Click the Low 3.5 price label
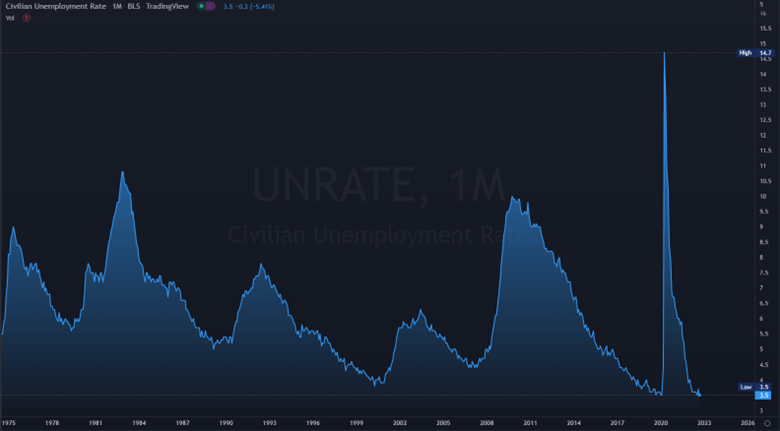Image resolution: width=780 pixels, height=431 pixels. (x=755, y=387)
